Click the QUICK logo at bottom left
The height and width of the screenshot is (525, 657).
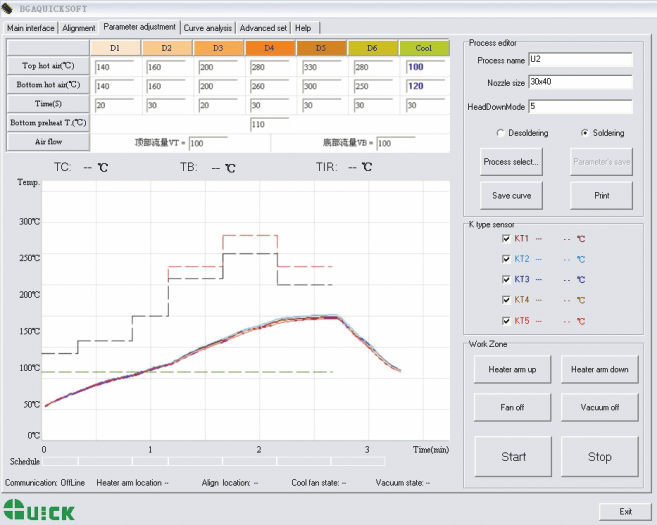pos(39,511)
